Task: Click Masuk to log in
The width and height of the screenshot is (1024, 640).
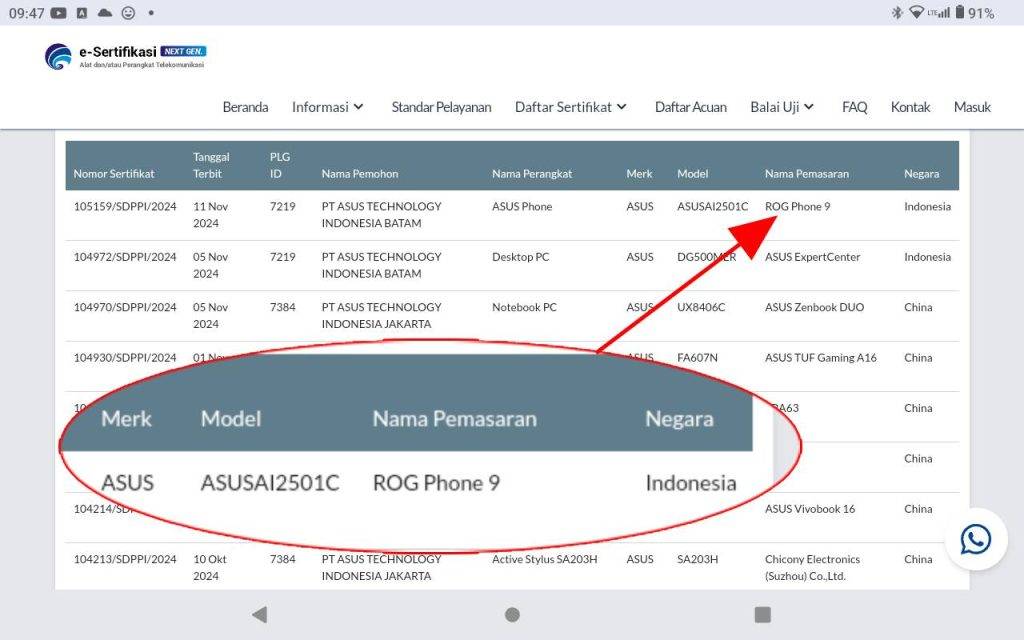Action: [x=972, y=107]
